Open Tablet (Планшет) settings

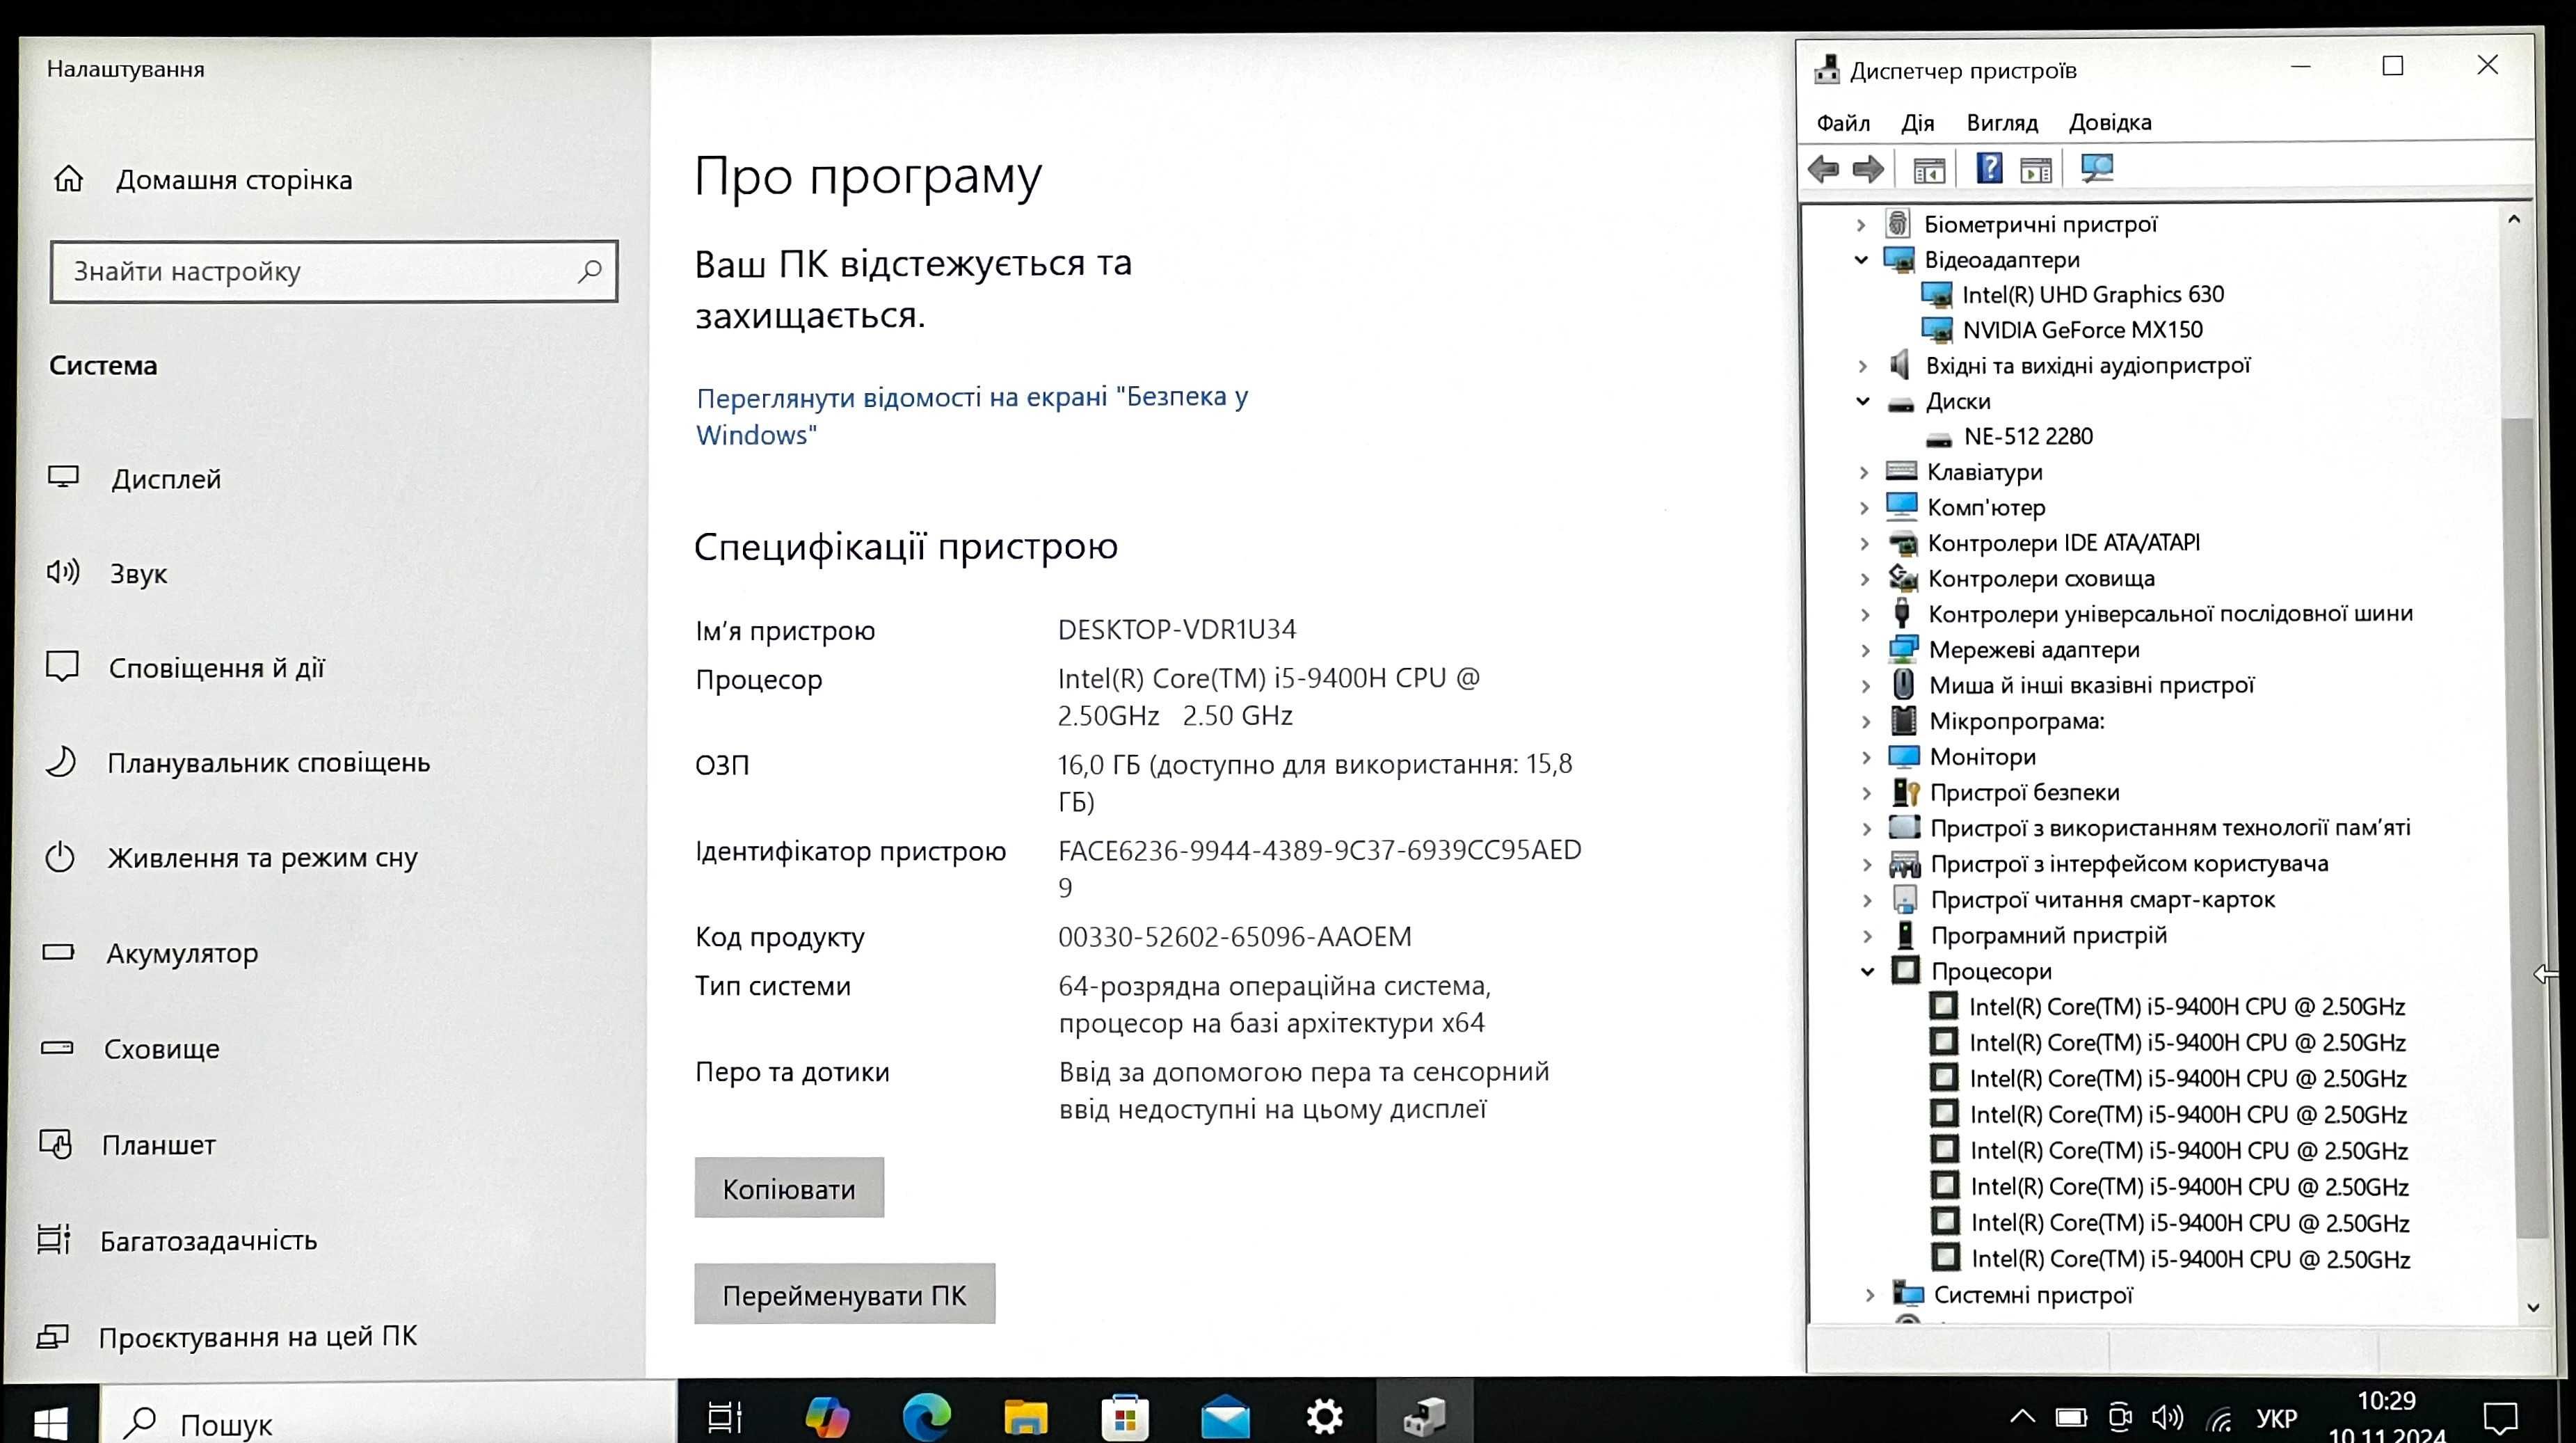tap(127, 1144)
